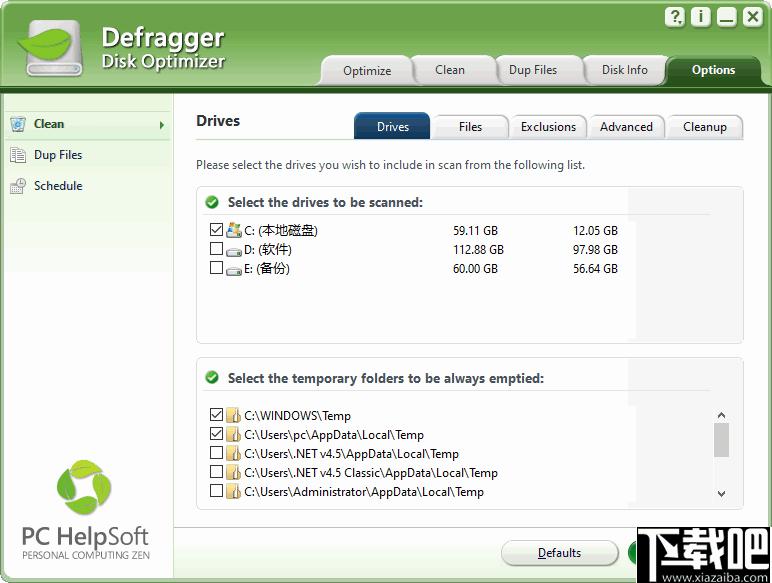Open the Disk Info tab
The width and height of the screenshot is (772, 583).
click(624, 70)
